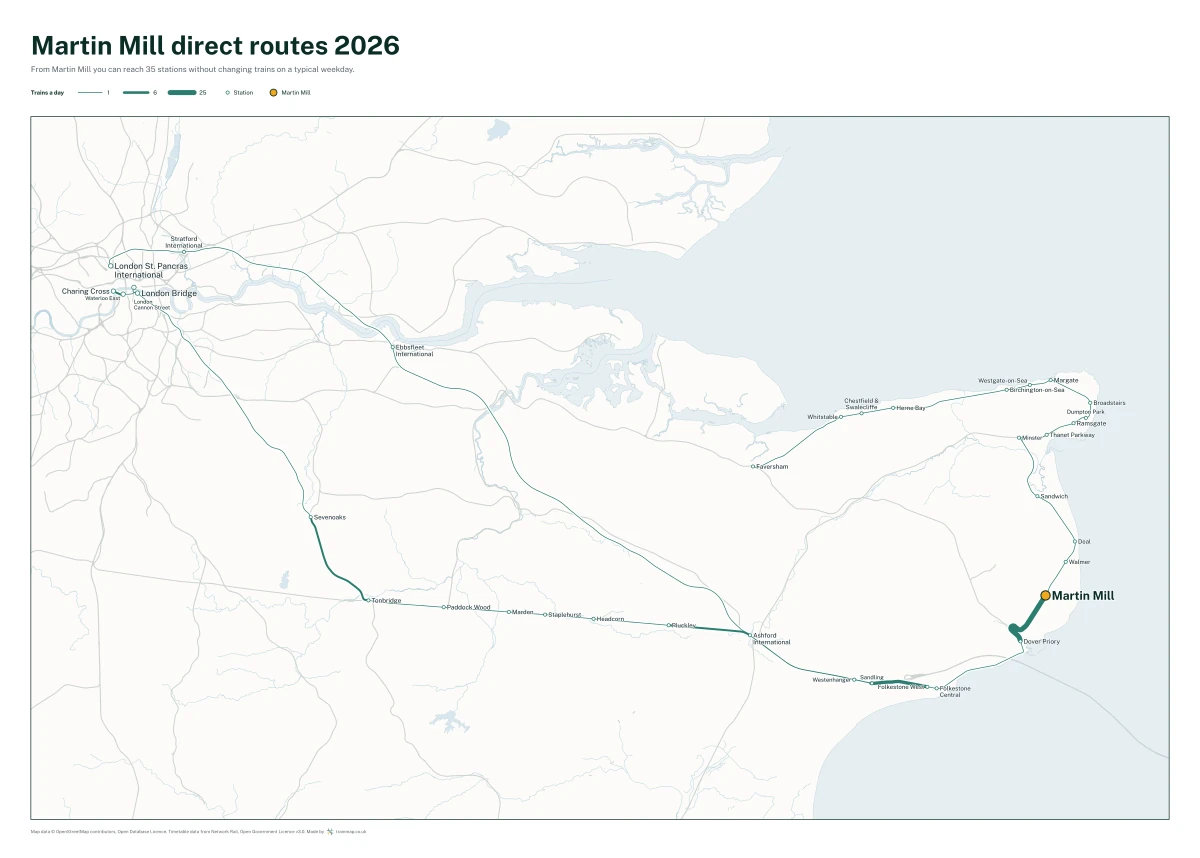Image resolution: width=1200 pixels, height=858 pixels.
Task: Click the medium 6-trains-a-day line sample in legend
Action: coord(136,92)
